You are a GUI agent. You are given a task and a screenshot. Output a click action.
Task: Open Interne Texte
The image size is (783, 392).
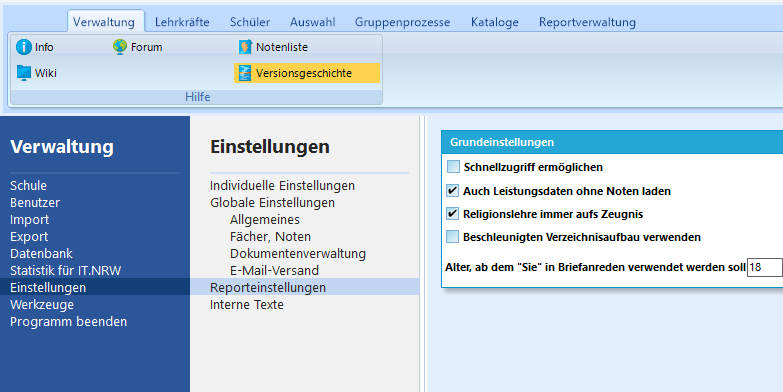247,304
